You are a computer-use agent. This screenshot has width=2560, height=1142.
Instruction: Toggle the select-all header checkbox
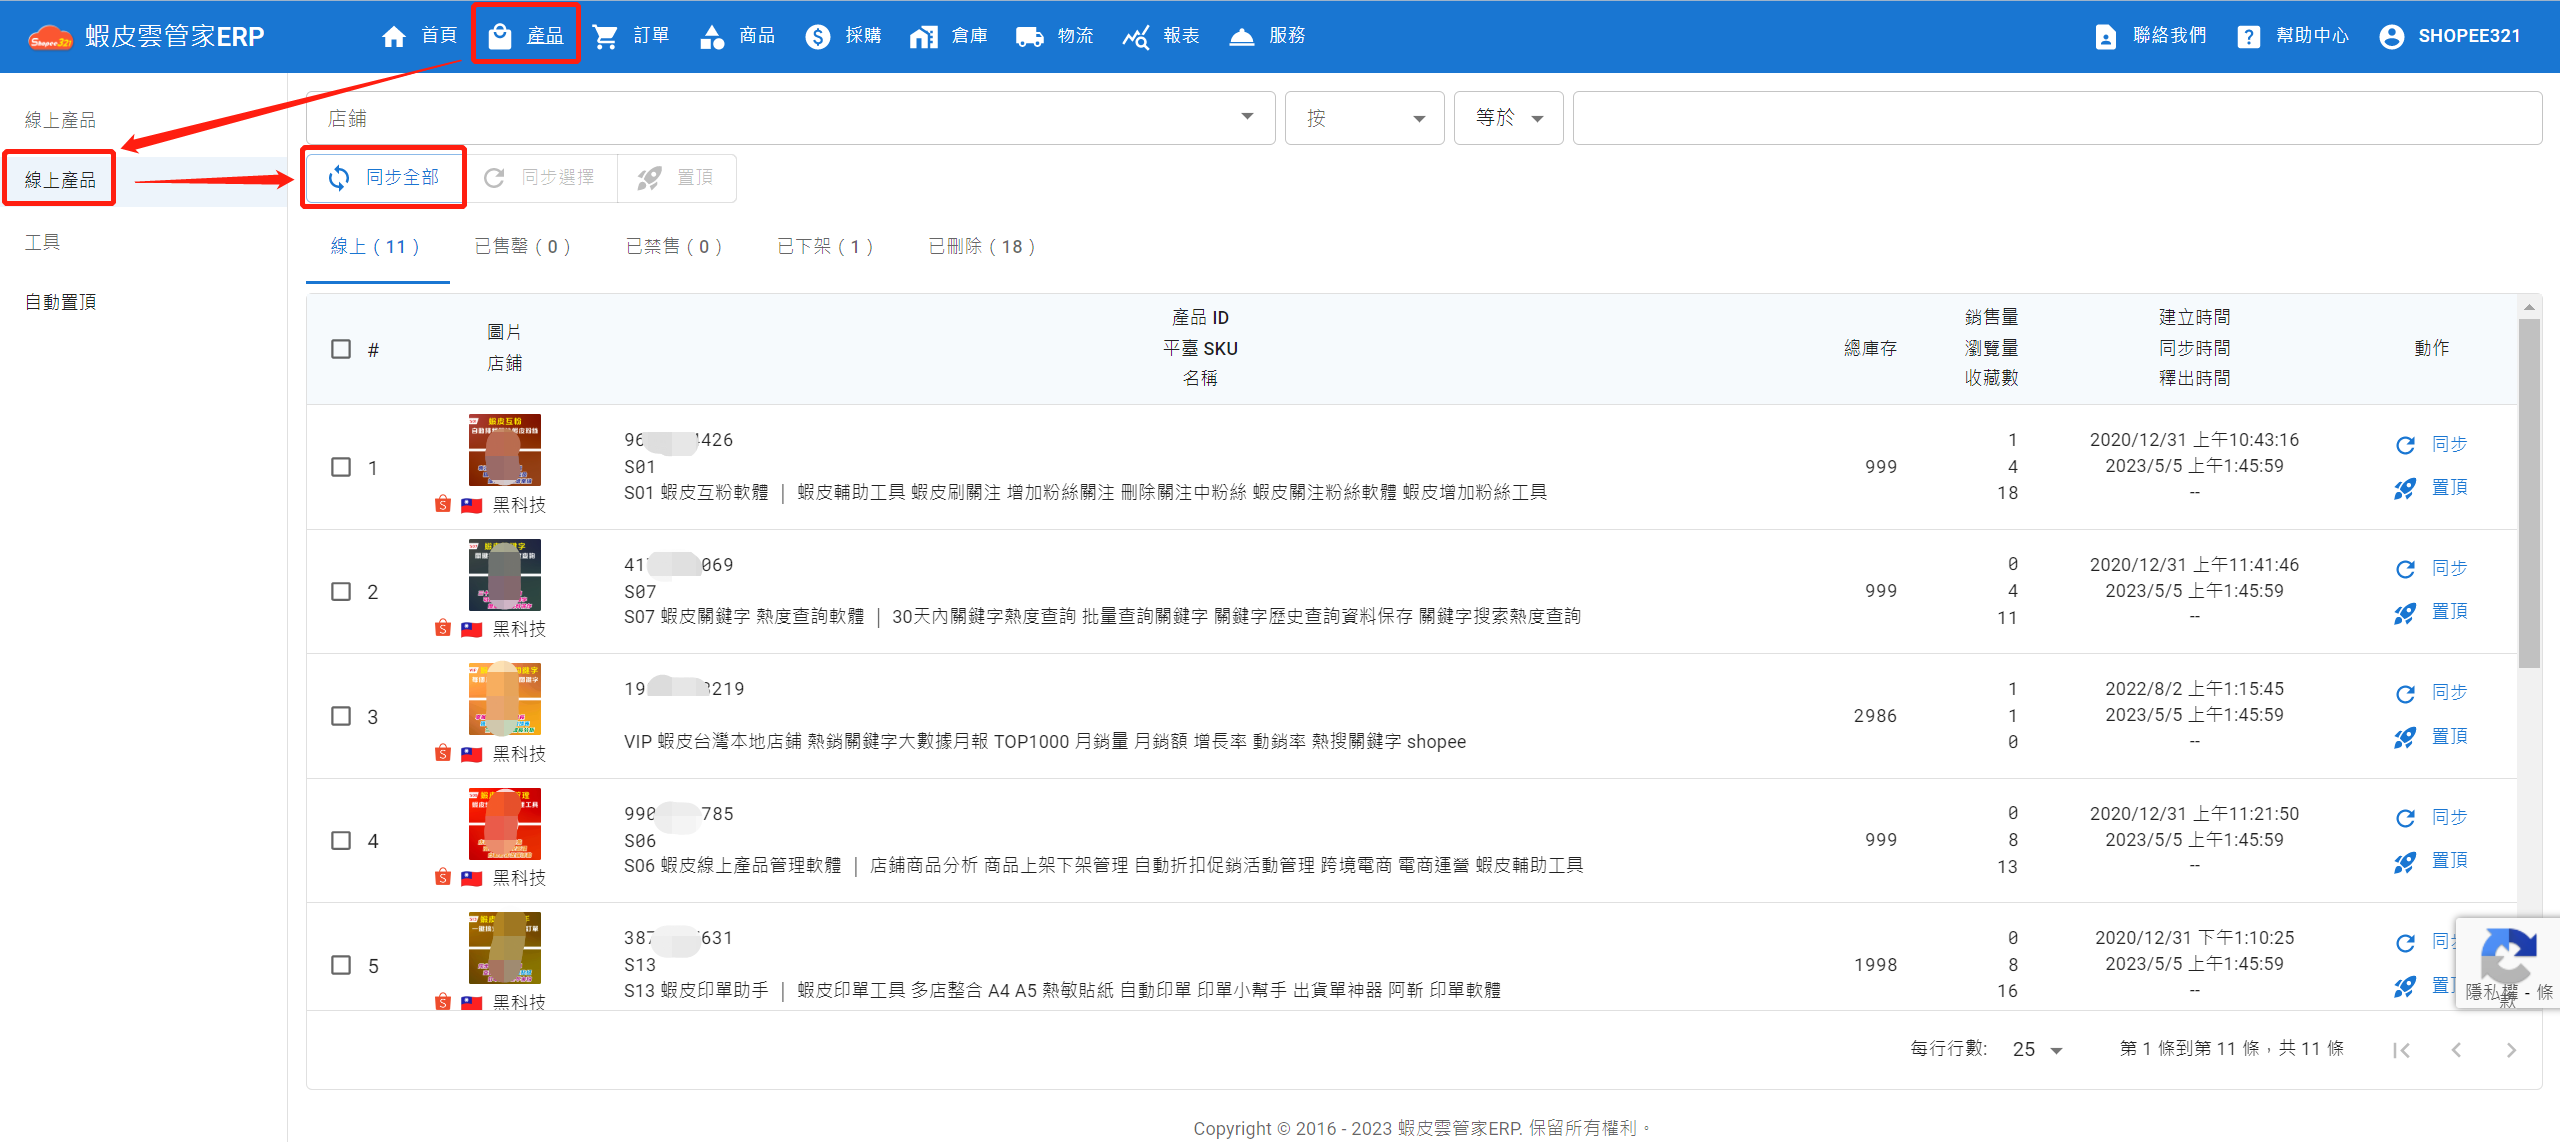click(341, 349)
